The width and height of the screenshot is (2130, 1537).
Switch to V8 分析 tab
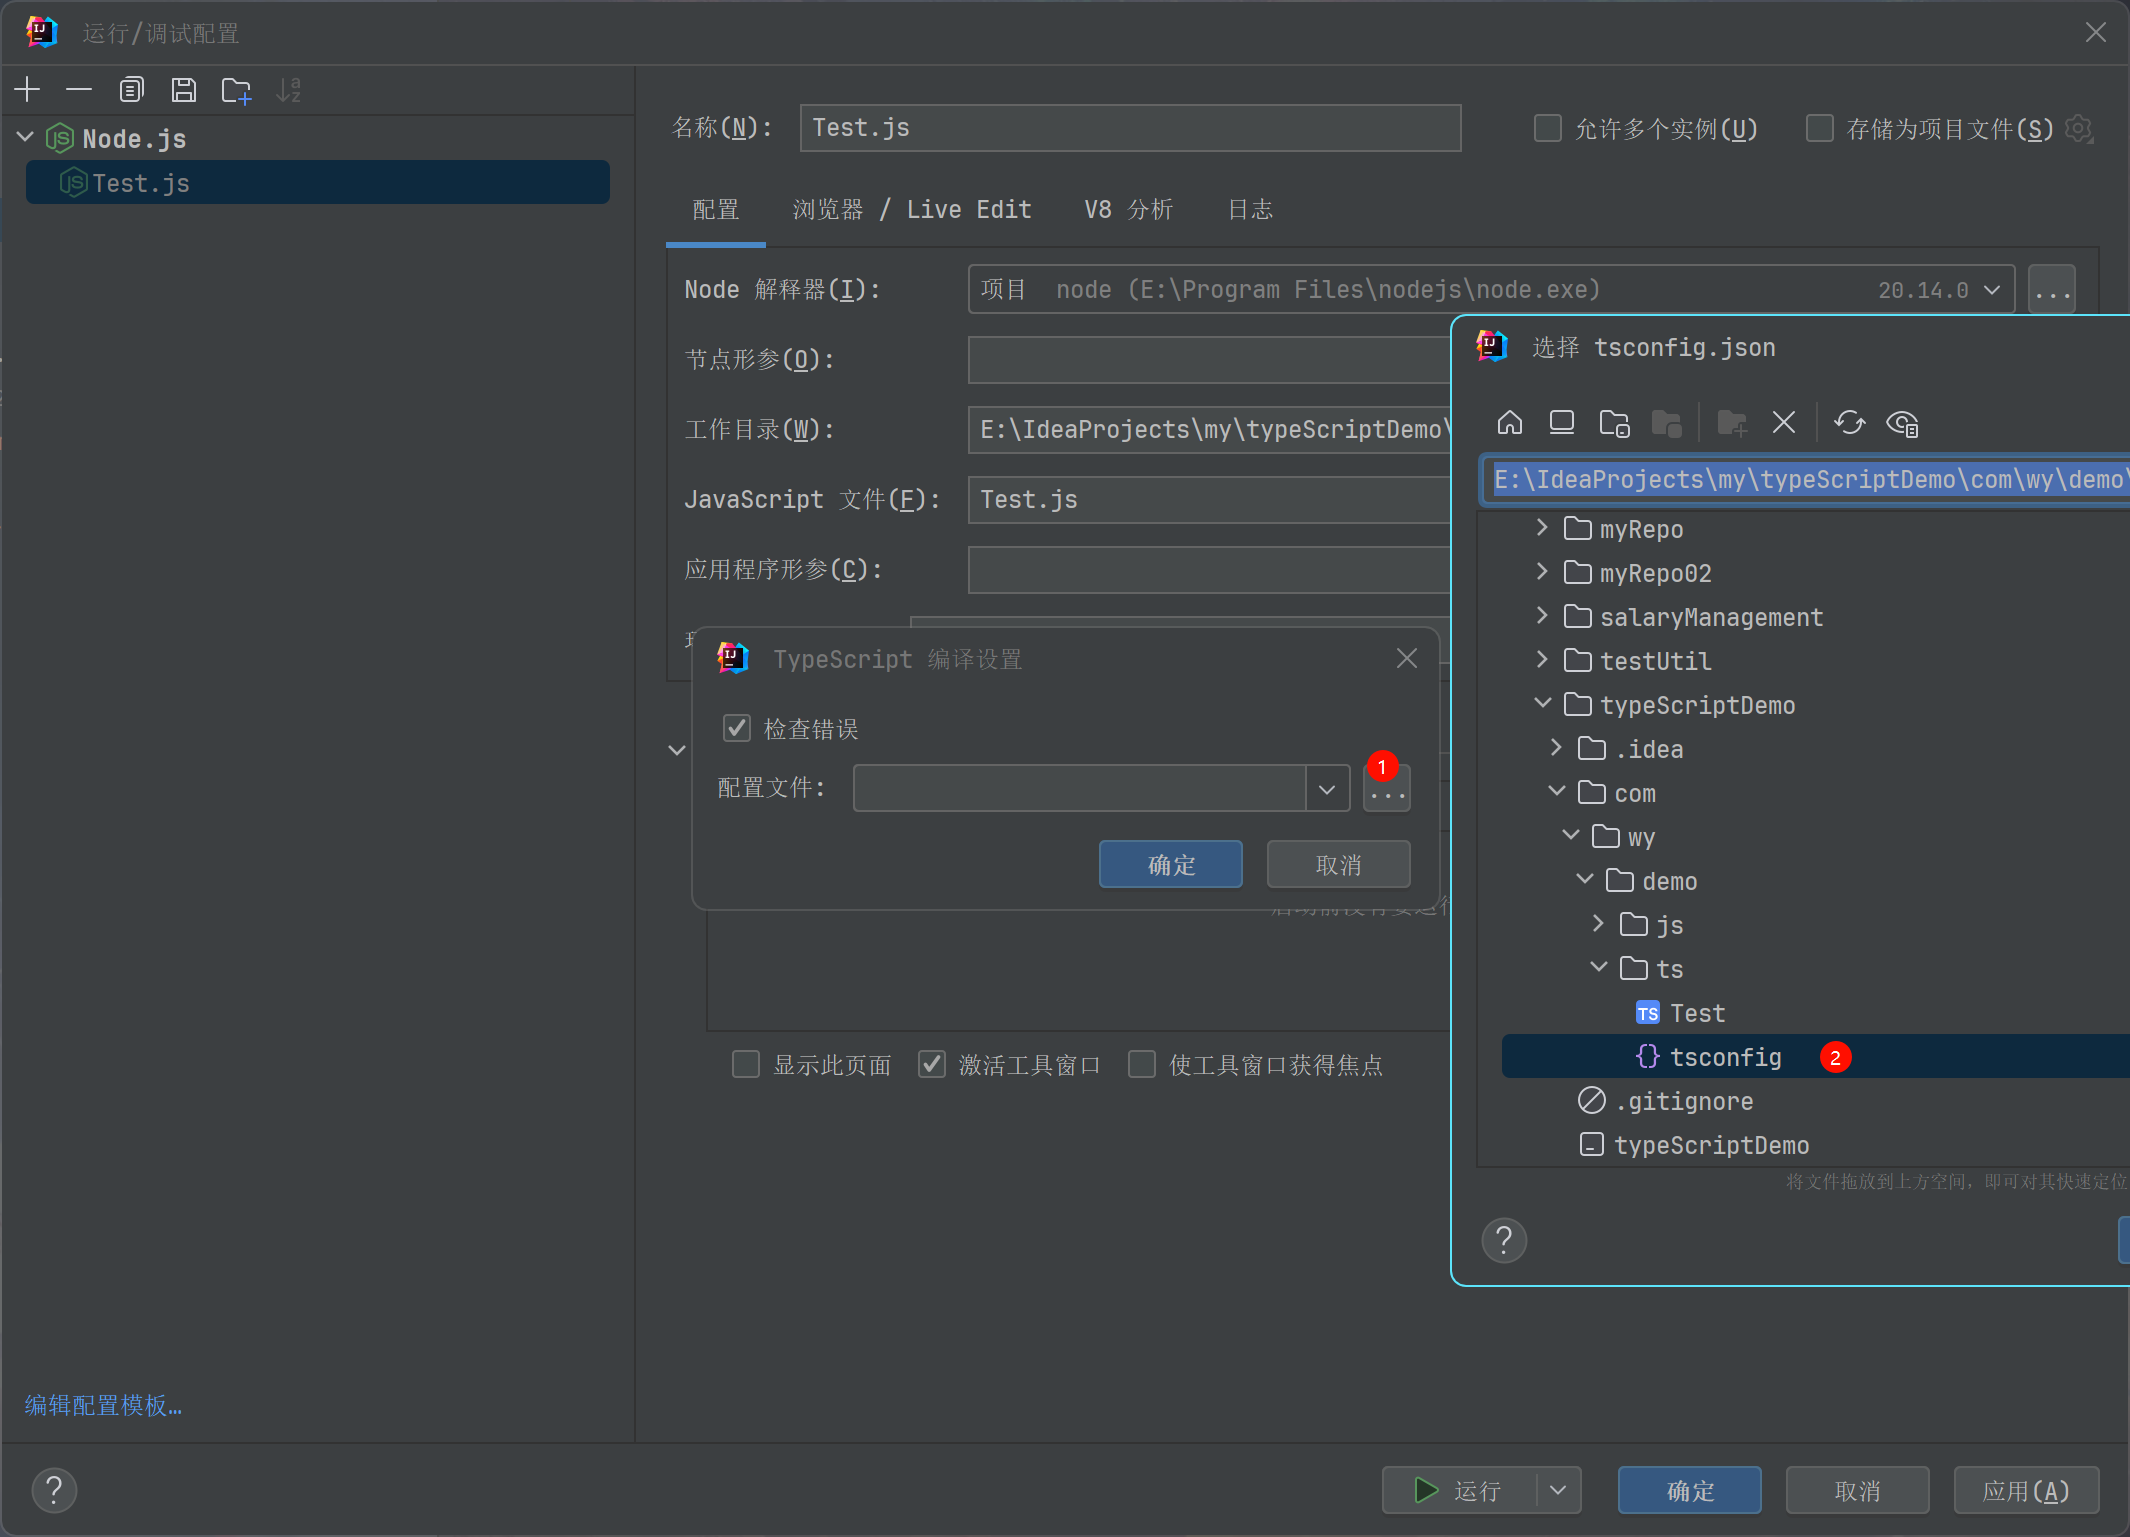1129,210
